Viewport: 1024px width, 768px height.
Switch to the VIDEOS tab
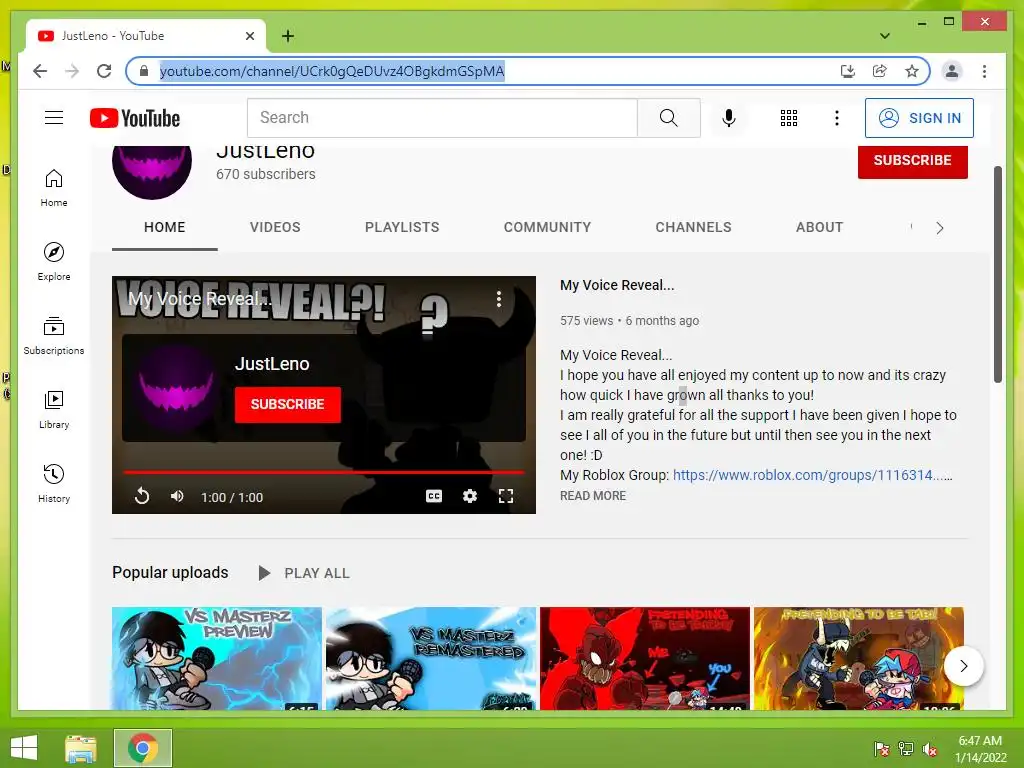(x=275, y=227)
